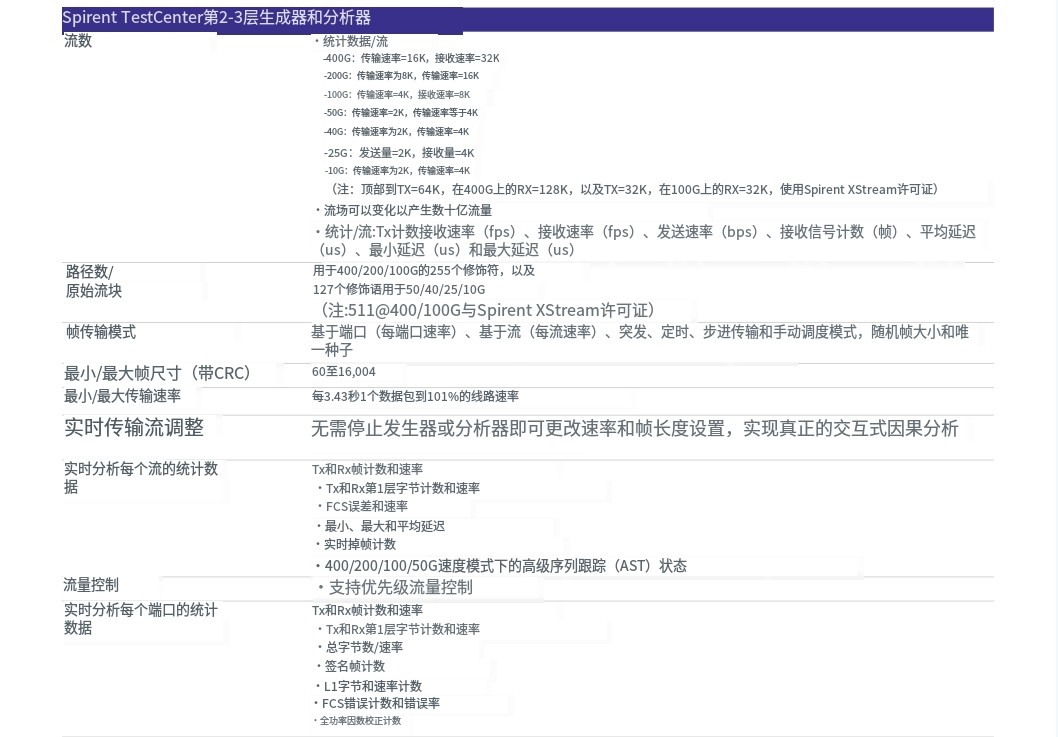Click the -25G 发送量=2K line

coord(399,153)
